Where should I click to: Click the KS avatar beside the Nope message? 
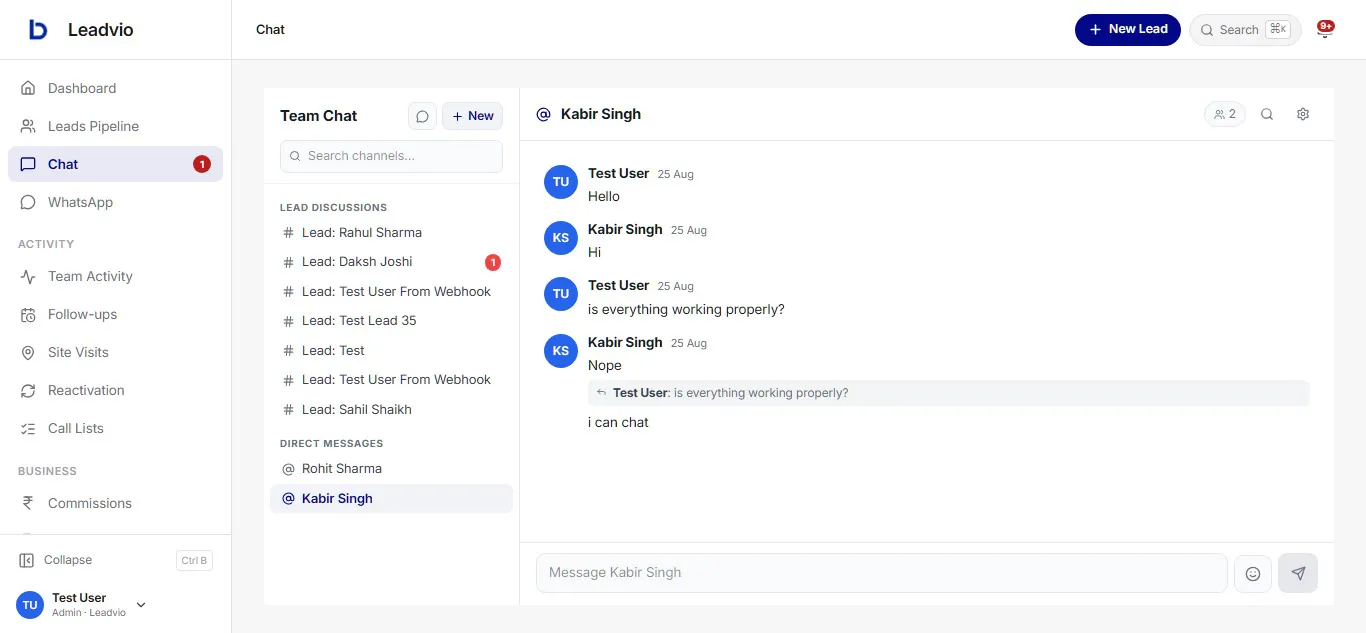tap(561, 351)
